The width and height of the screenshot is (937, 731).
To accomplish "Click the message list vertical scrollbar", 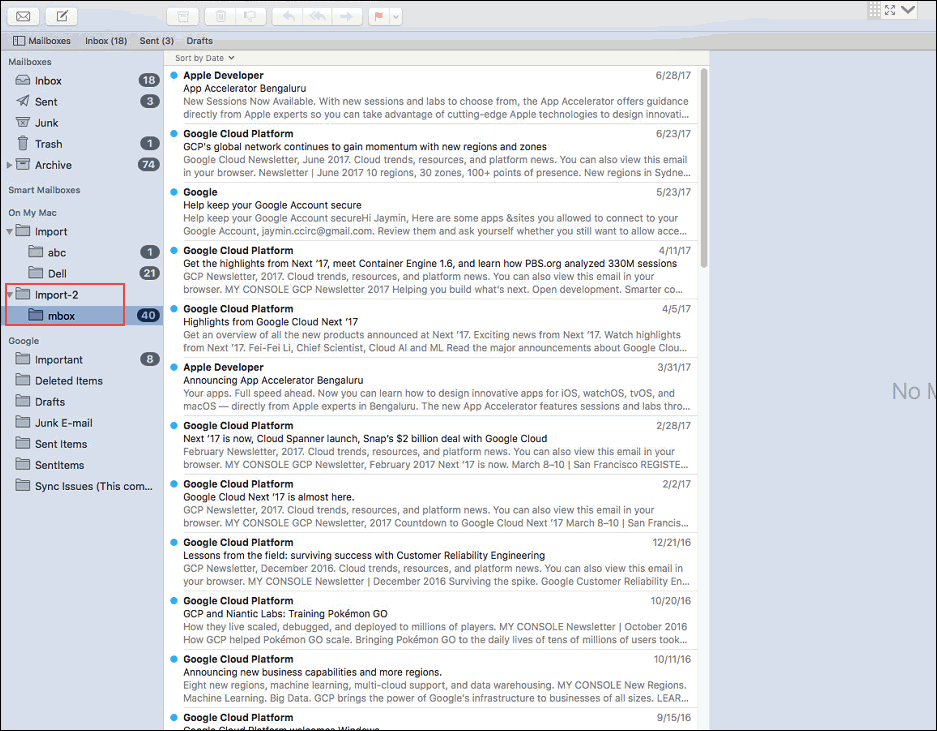I will click(703, 160).
